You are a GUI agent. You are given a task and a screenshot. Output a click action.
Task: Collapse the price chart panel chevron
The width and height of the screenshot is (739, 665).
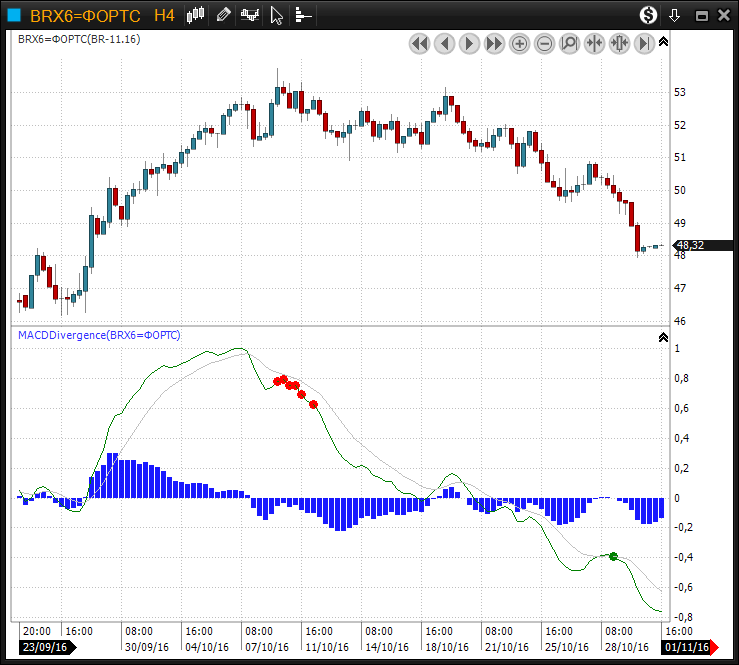click(x=663, y=41)
